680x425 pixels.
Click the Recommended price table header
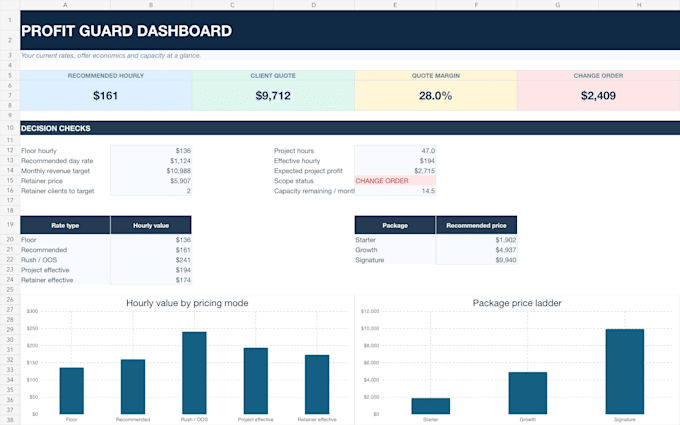tap(476, 226)
